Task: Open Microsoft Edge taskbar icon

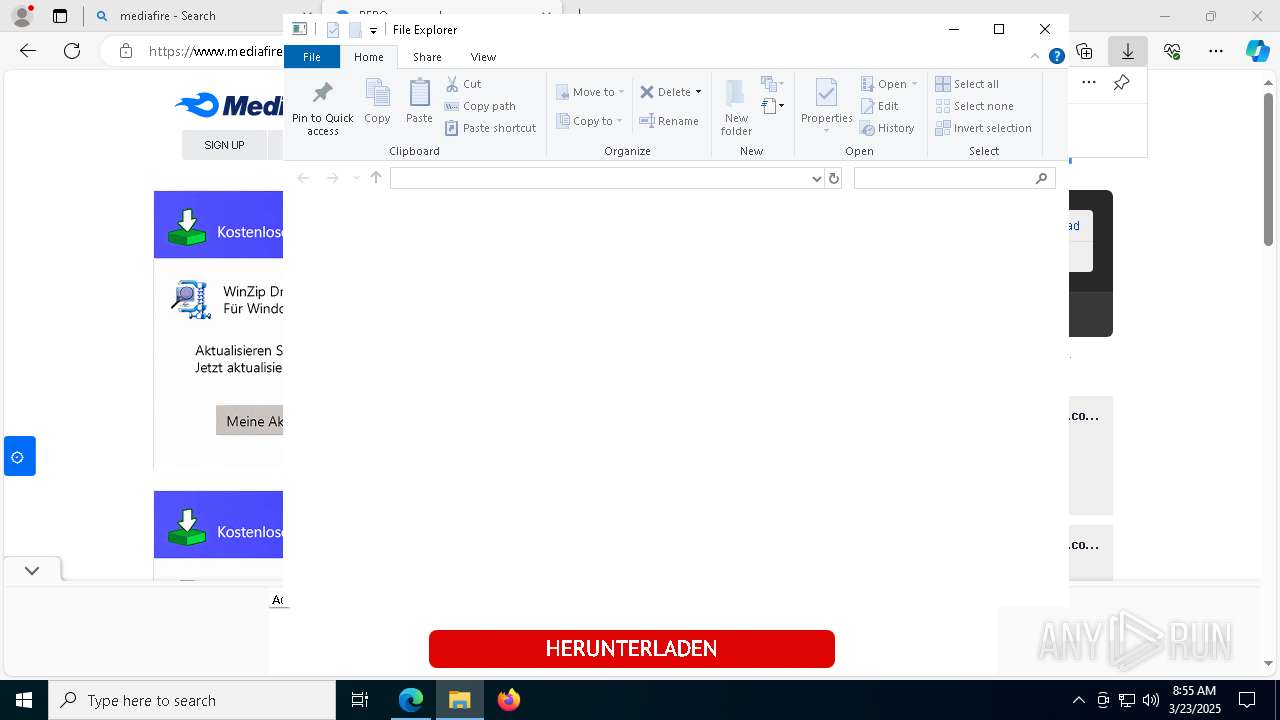Action: 411,700
